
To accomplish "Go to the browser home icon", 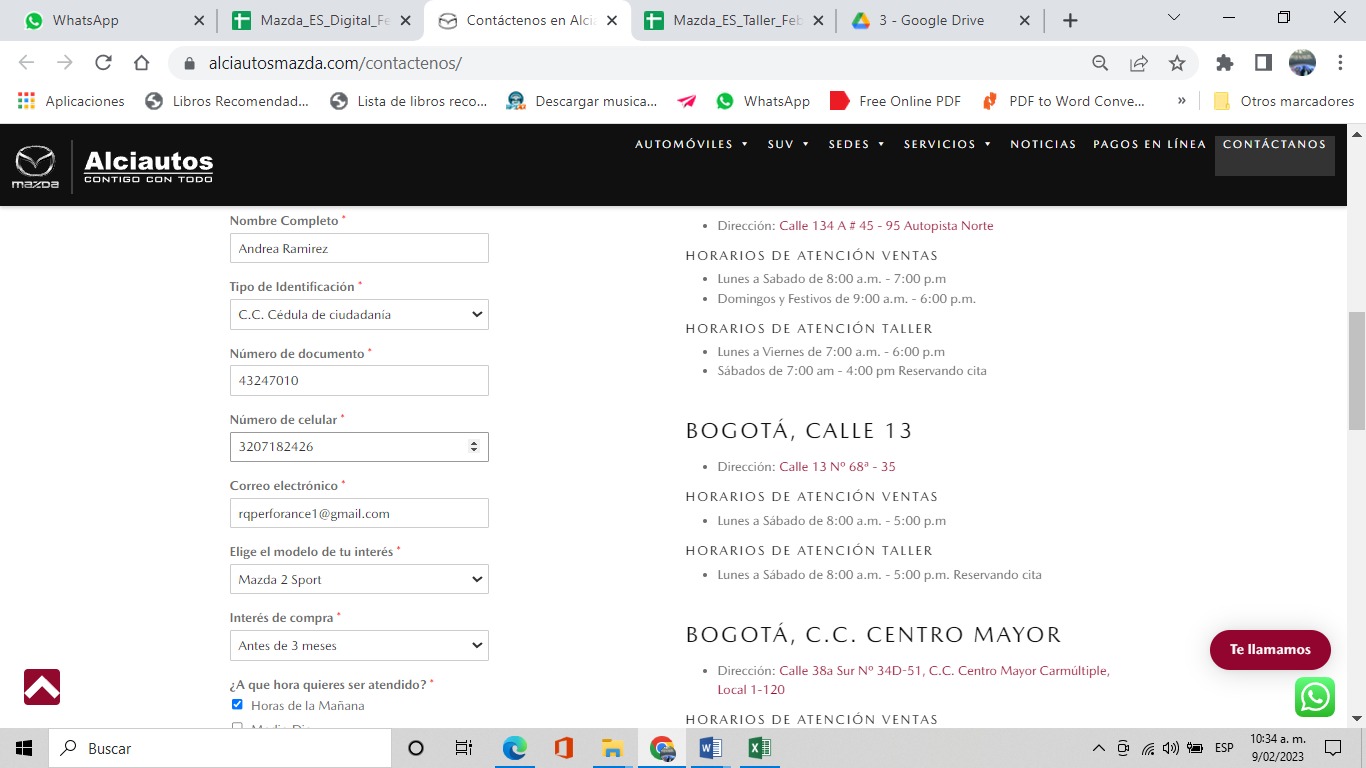I will (141, 63).
